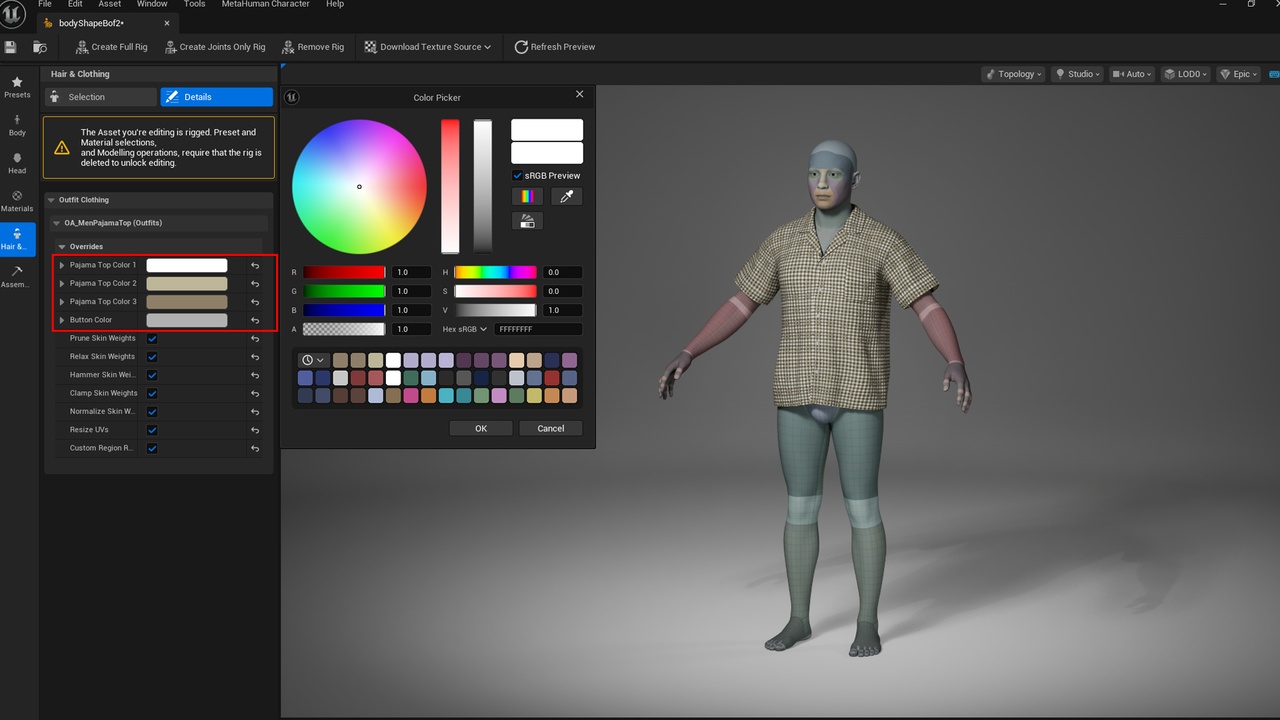Open the Head sidebar panel
The image size is (1280, 720).
coord(17,163)
